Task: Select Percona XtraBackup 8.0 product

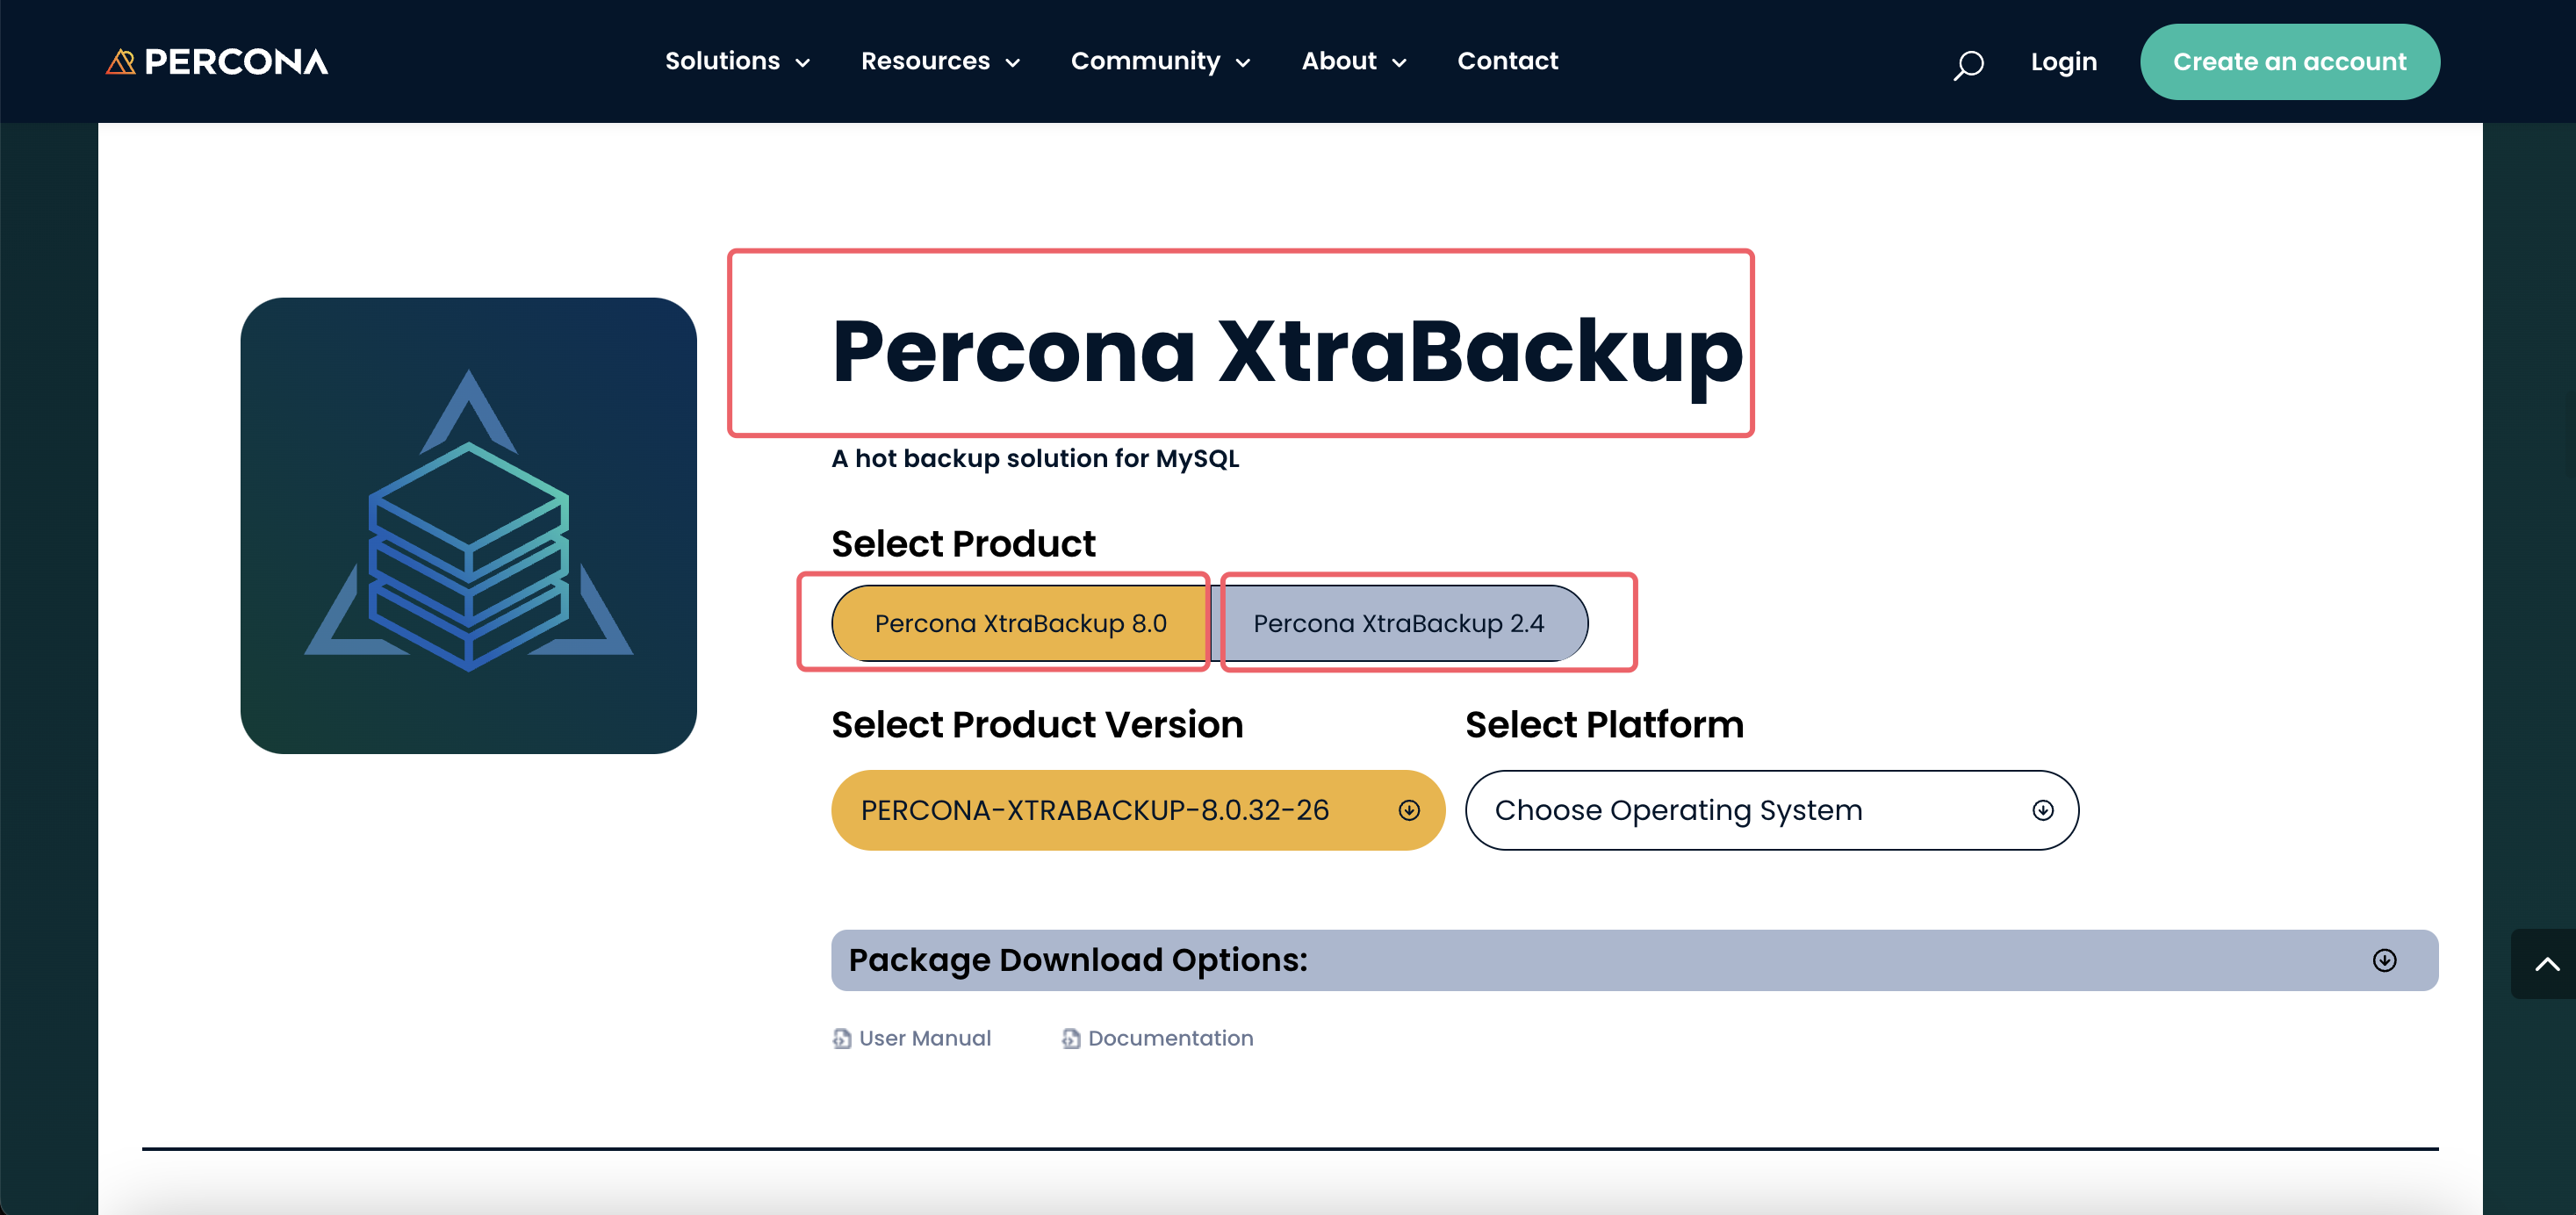Action: click(x=1020, y=623)
